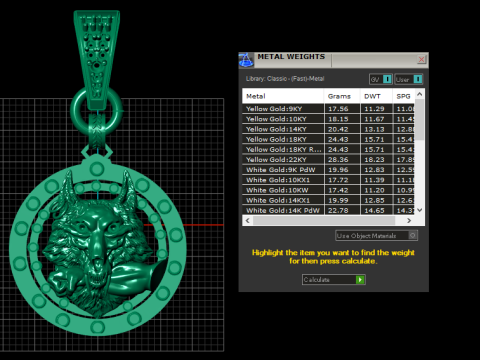The height and width of the screenshot is (360, 480).
Task: Click the Use Object Materials button
Action: pyautogui.click(x=376, y=236)
